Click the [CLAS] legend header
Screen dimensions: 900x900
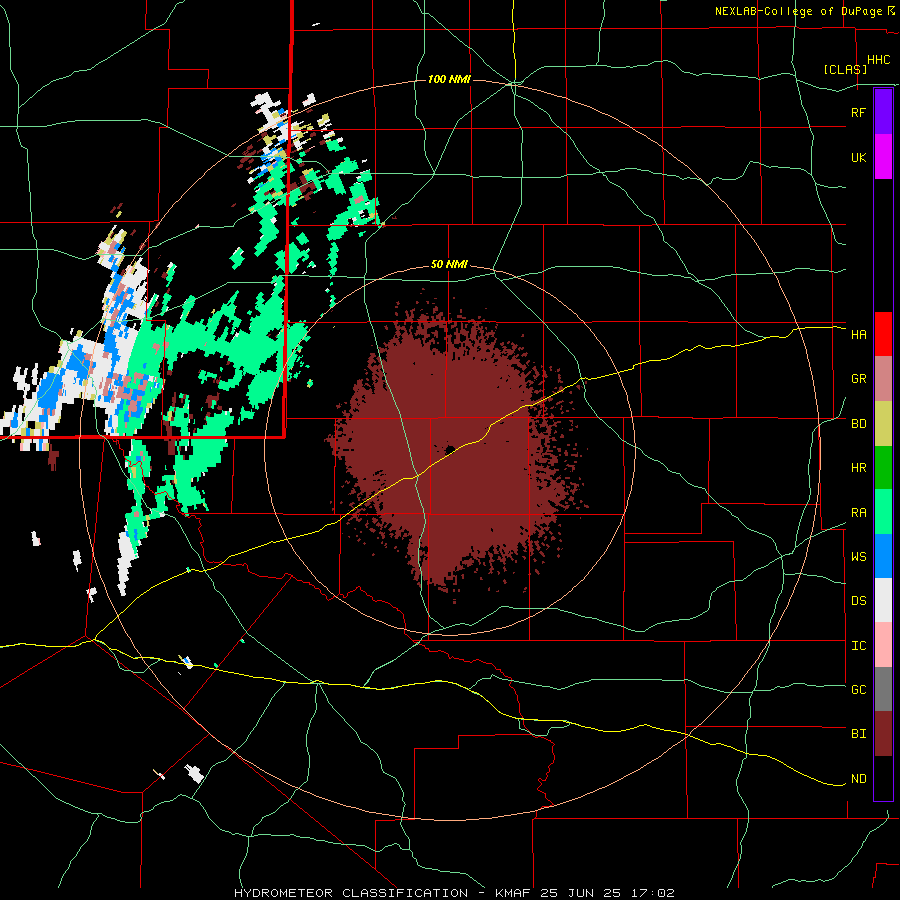845,69
